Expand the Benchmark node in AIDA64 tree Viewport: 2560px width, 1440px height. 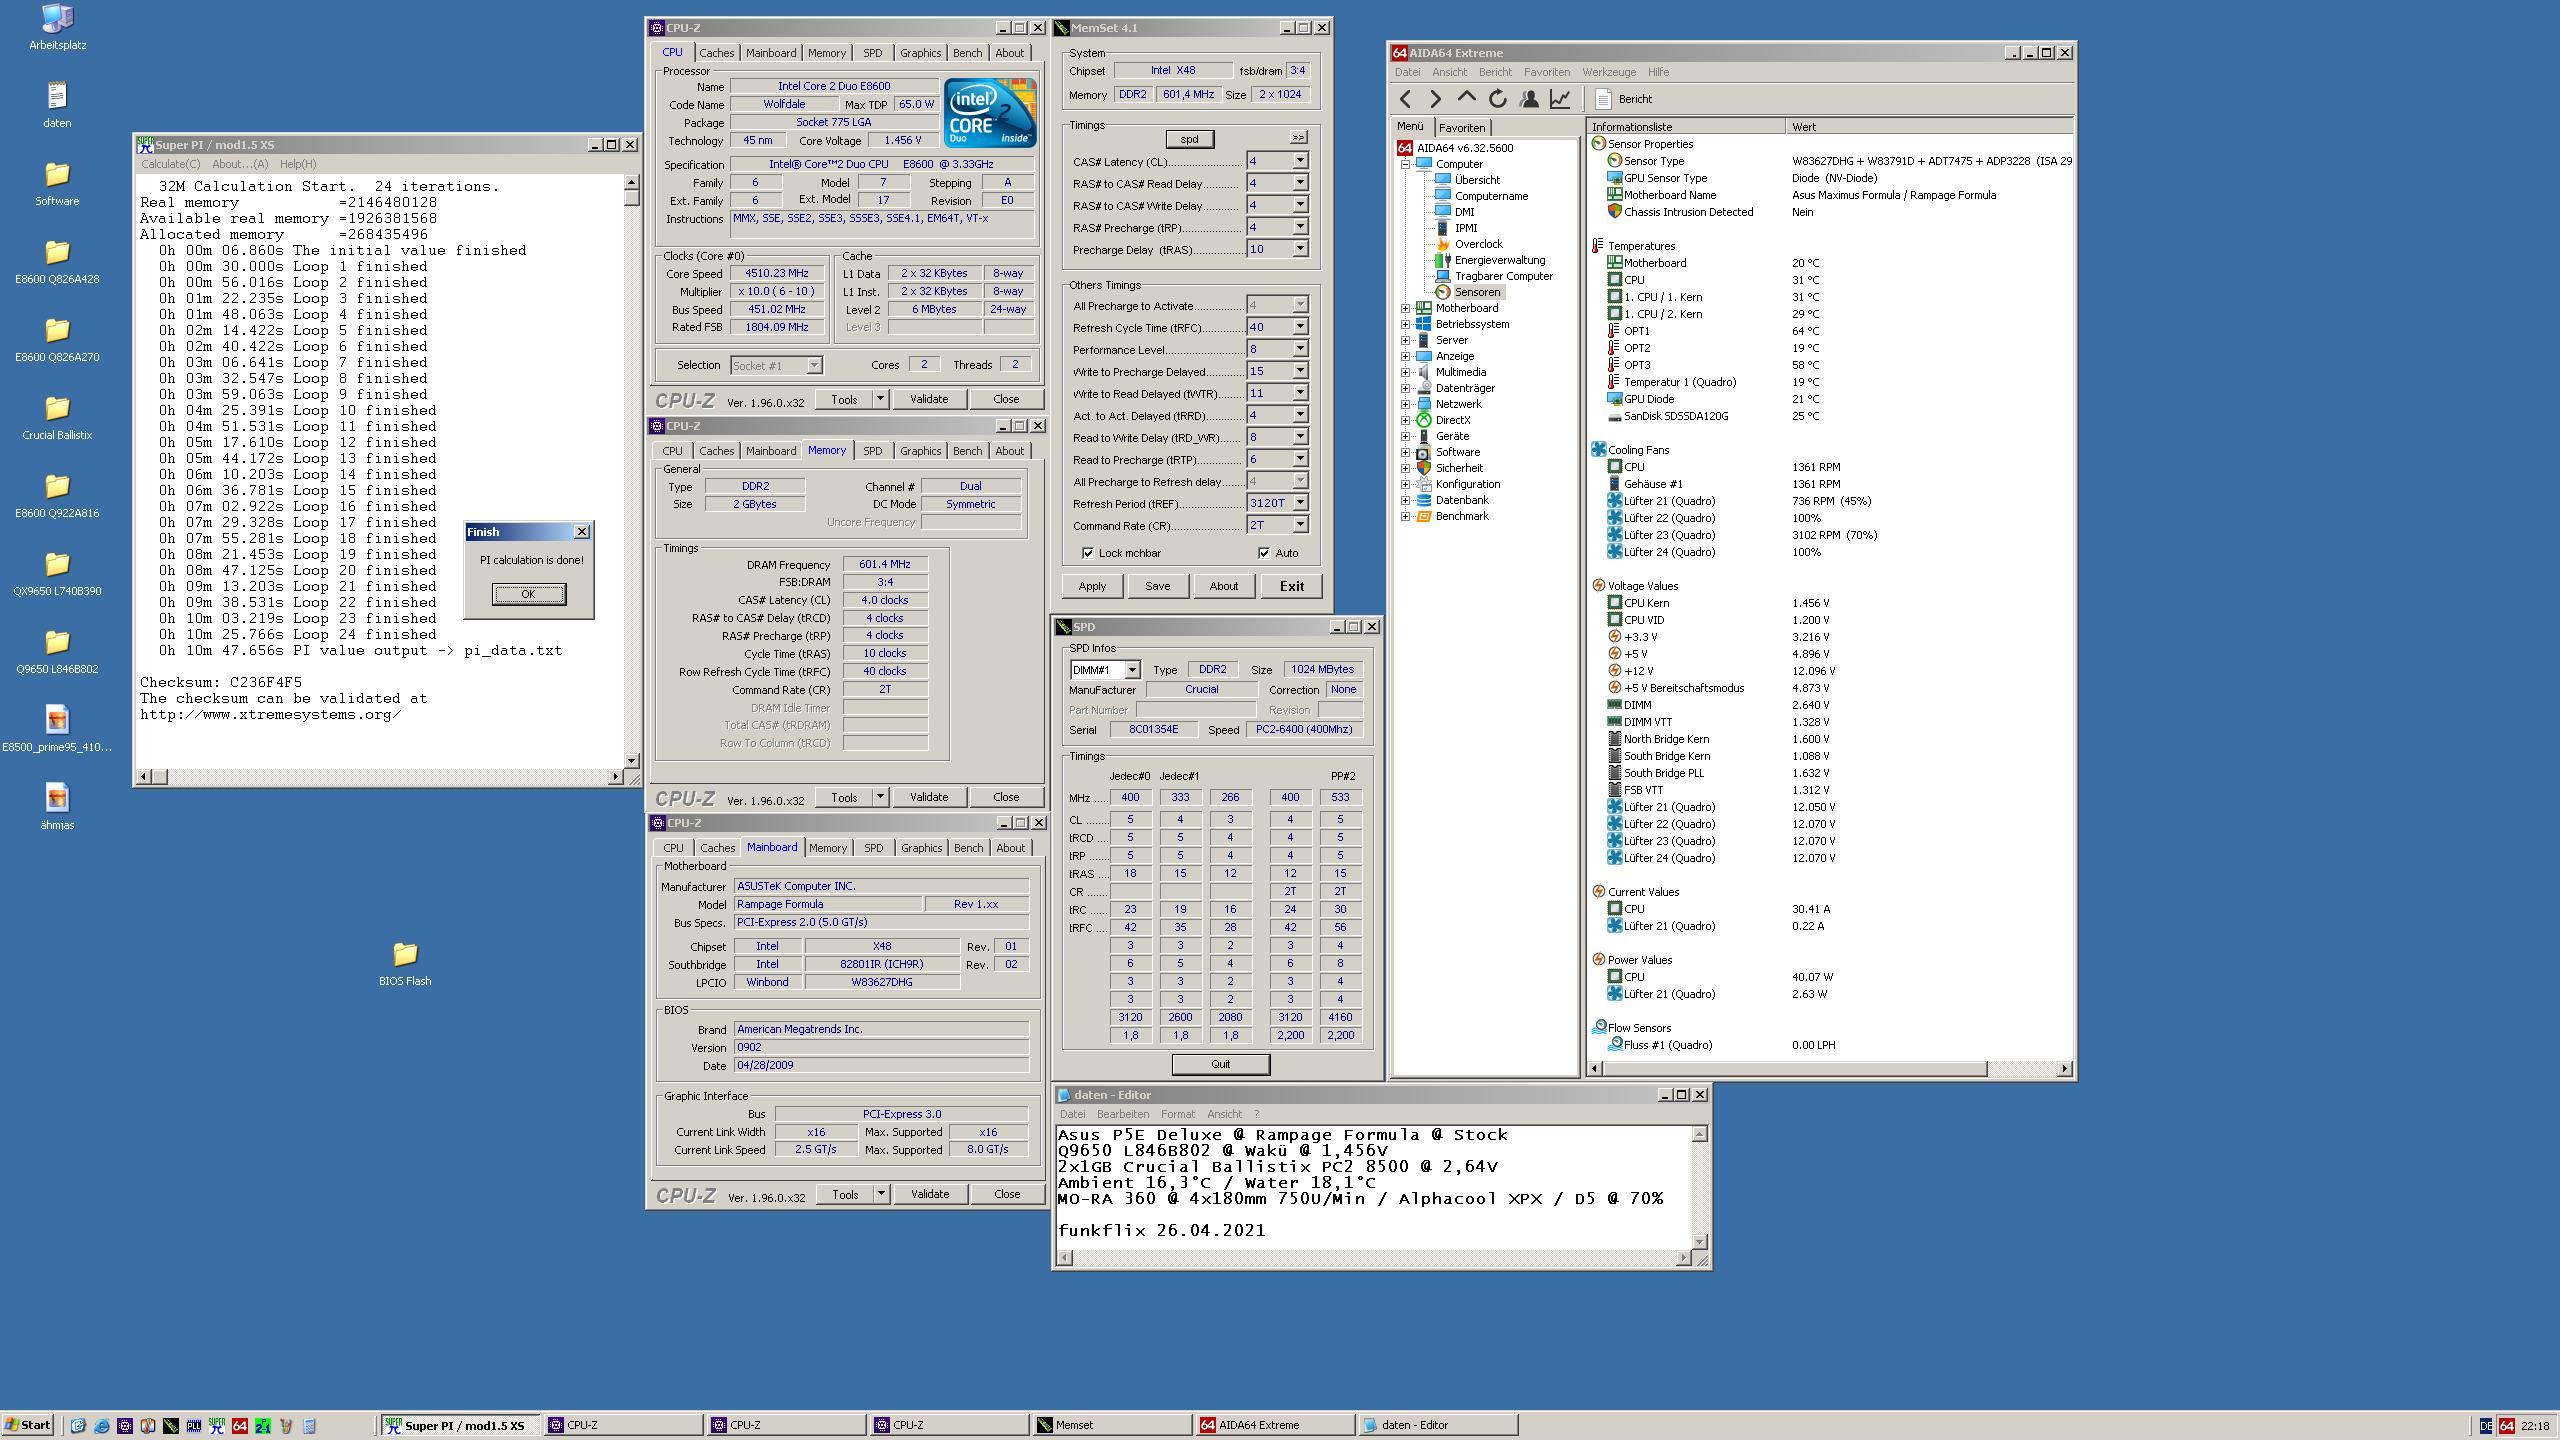coord(1405,516)
